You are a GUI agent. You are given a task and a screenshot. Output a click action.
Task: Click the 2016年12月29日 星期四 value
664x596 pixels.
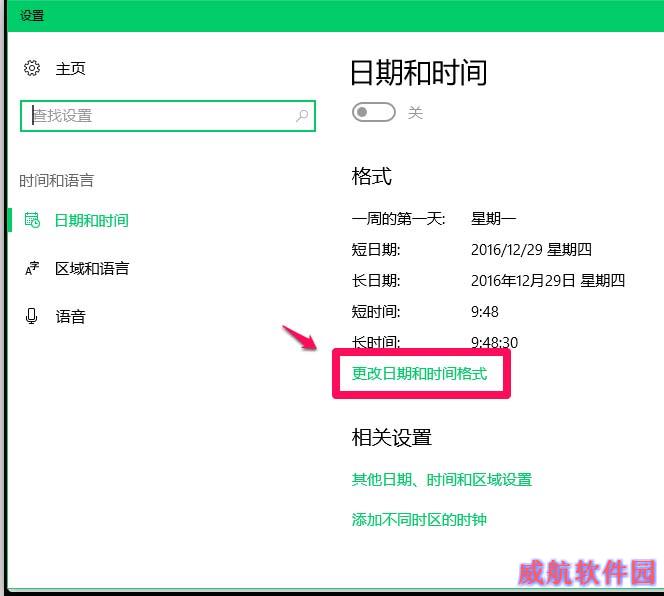548,280
